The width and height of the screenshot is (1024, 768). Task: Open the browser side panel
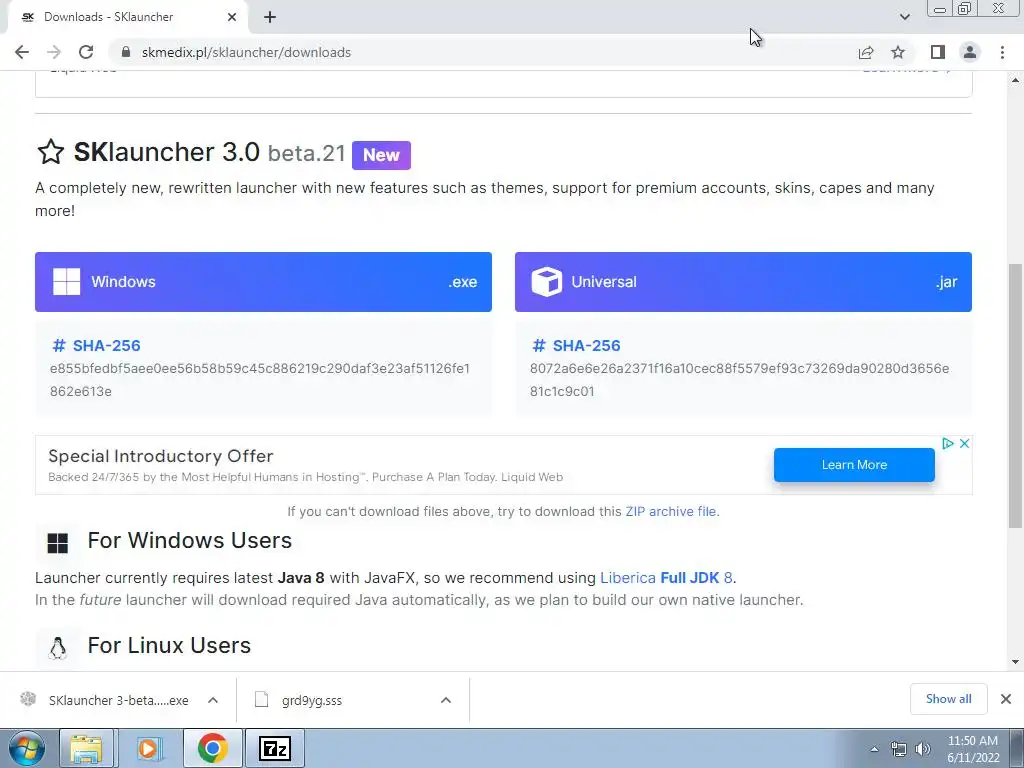pos(938,52)
